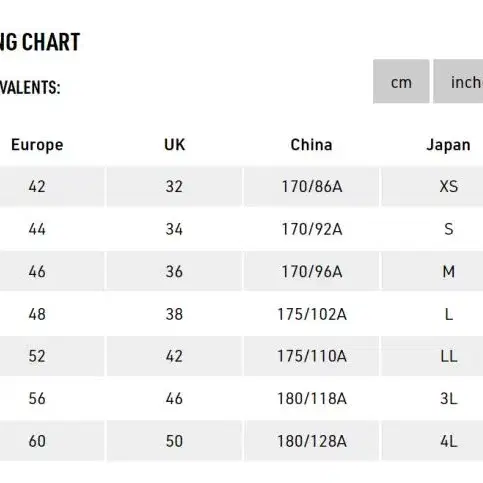The image size is (483, 483).
Task: Click the Japan column header
Action: point(448,145)
